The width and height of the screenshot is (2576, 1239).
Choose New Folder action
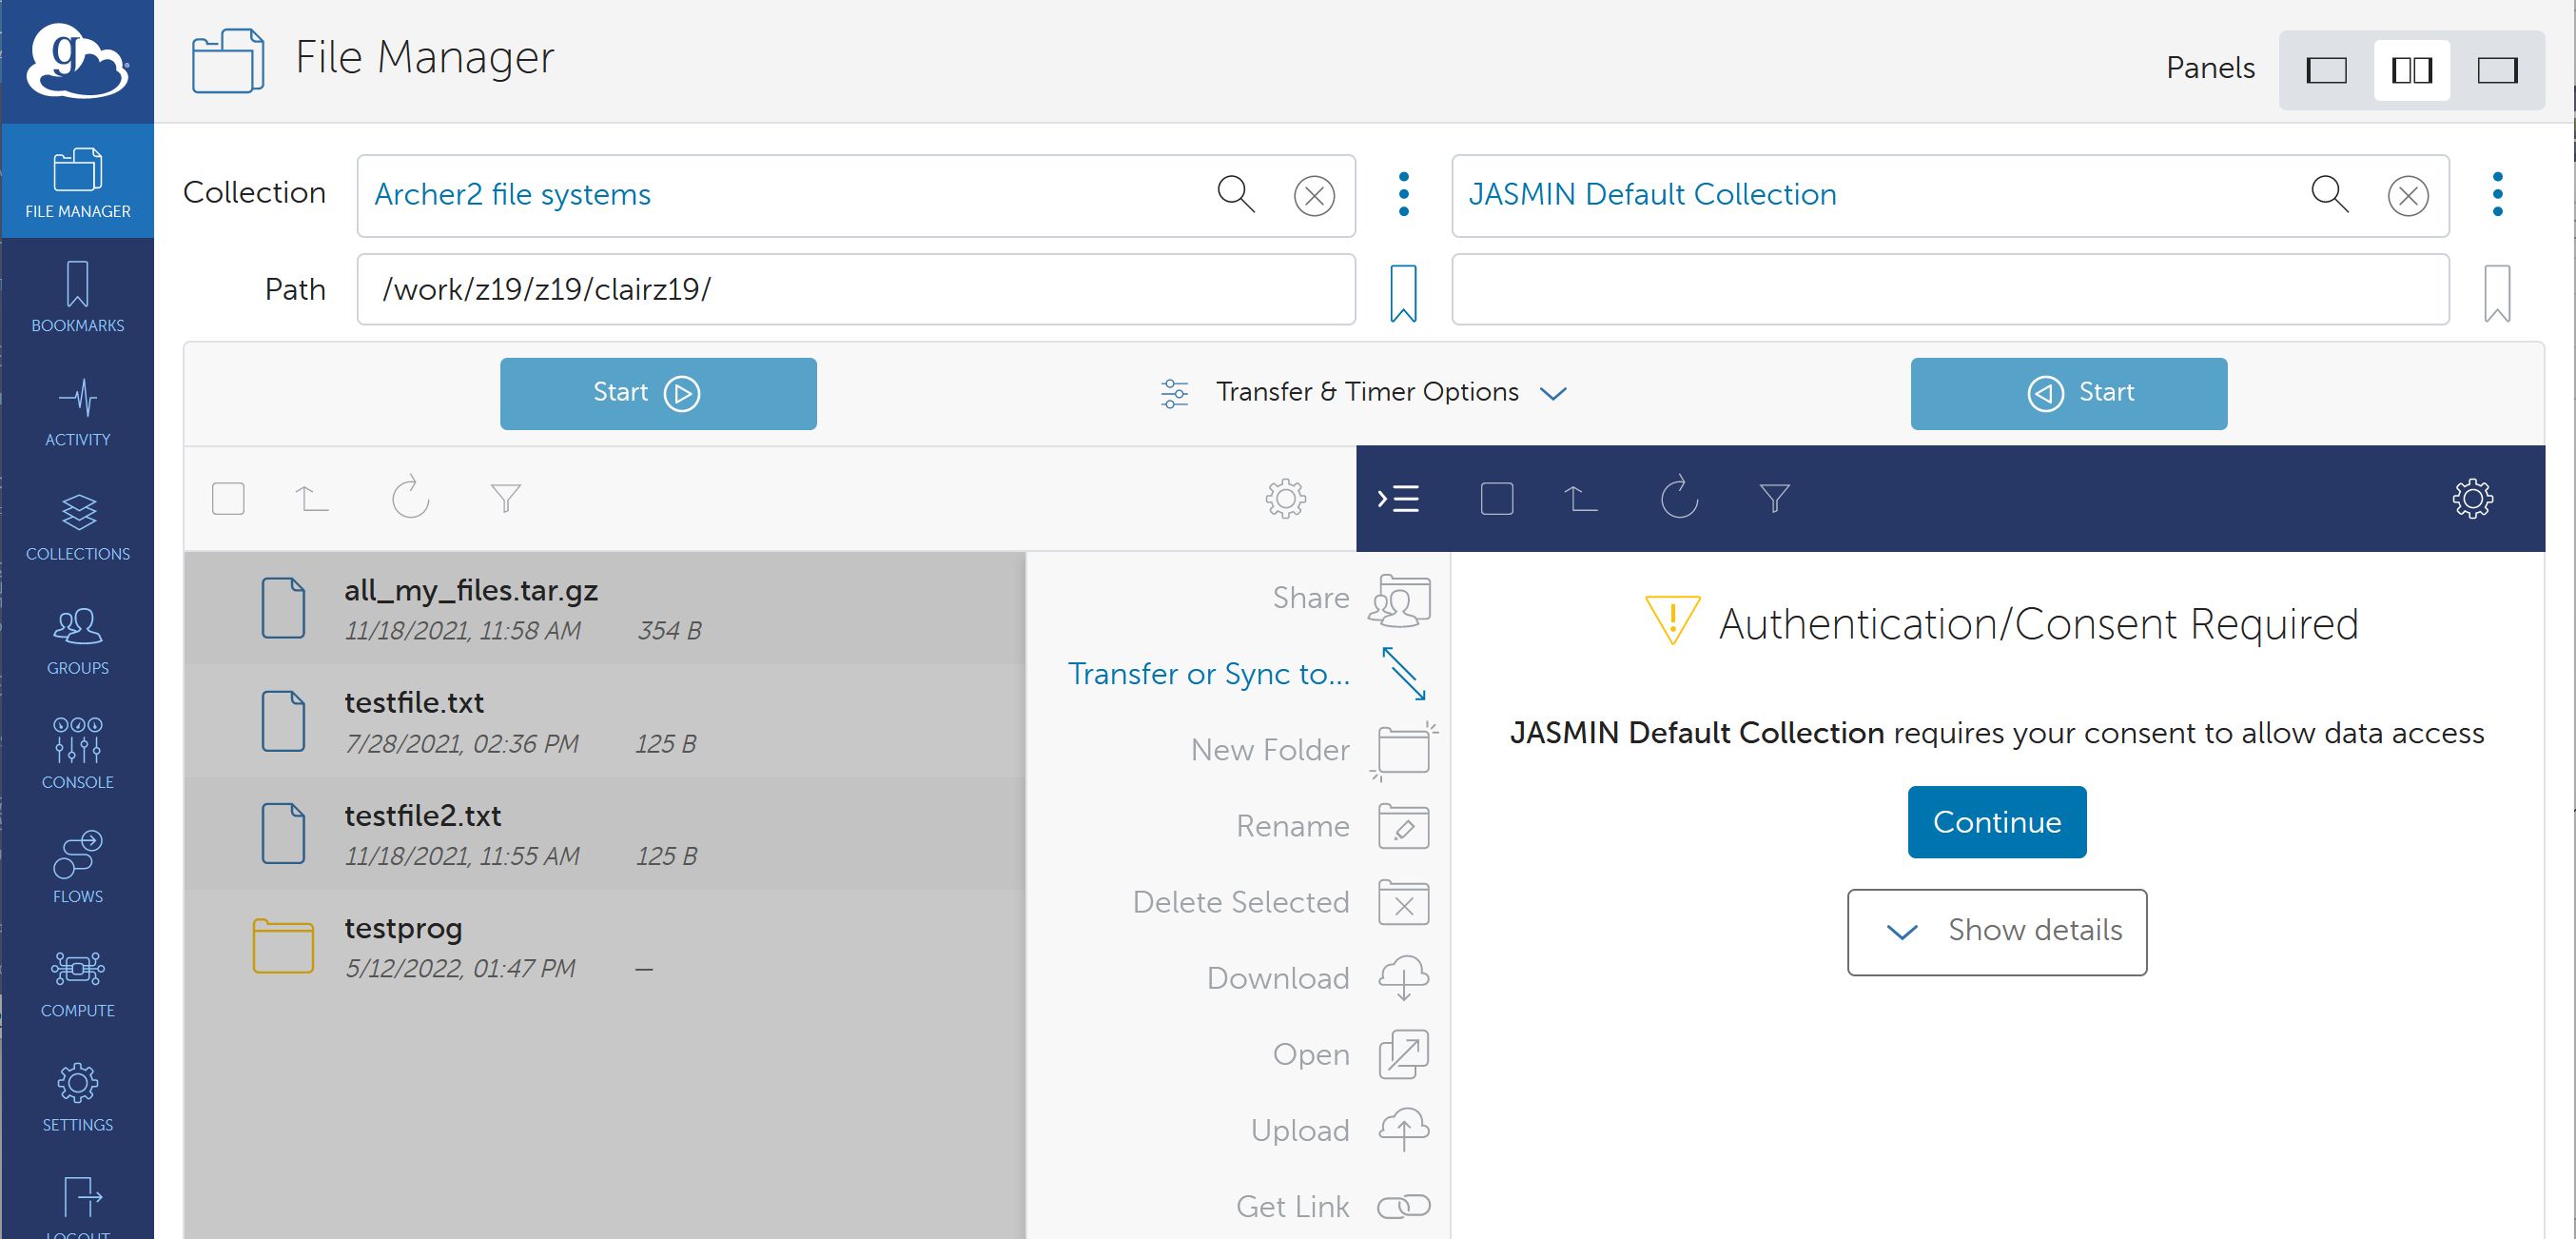coord(1313,750)
